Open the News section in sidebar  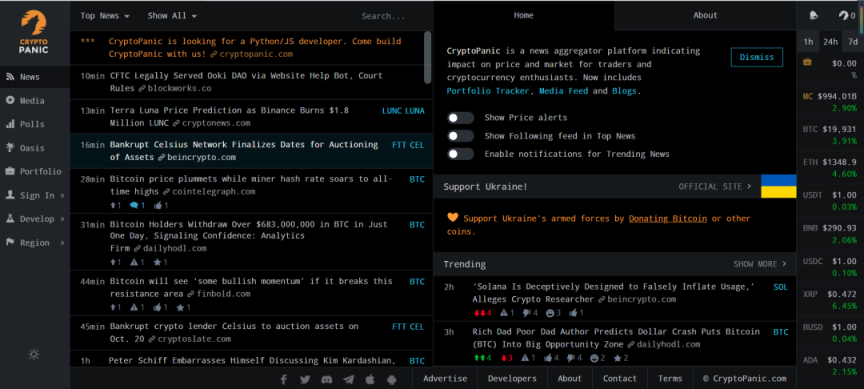click(35, 77)
